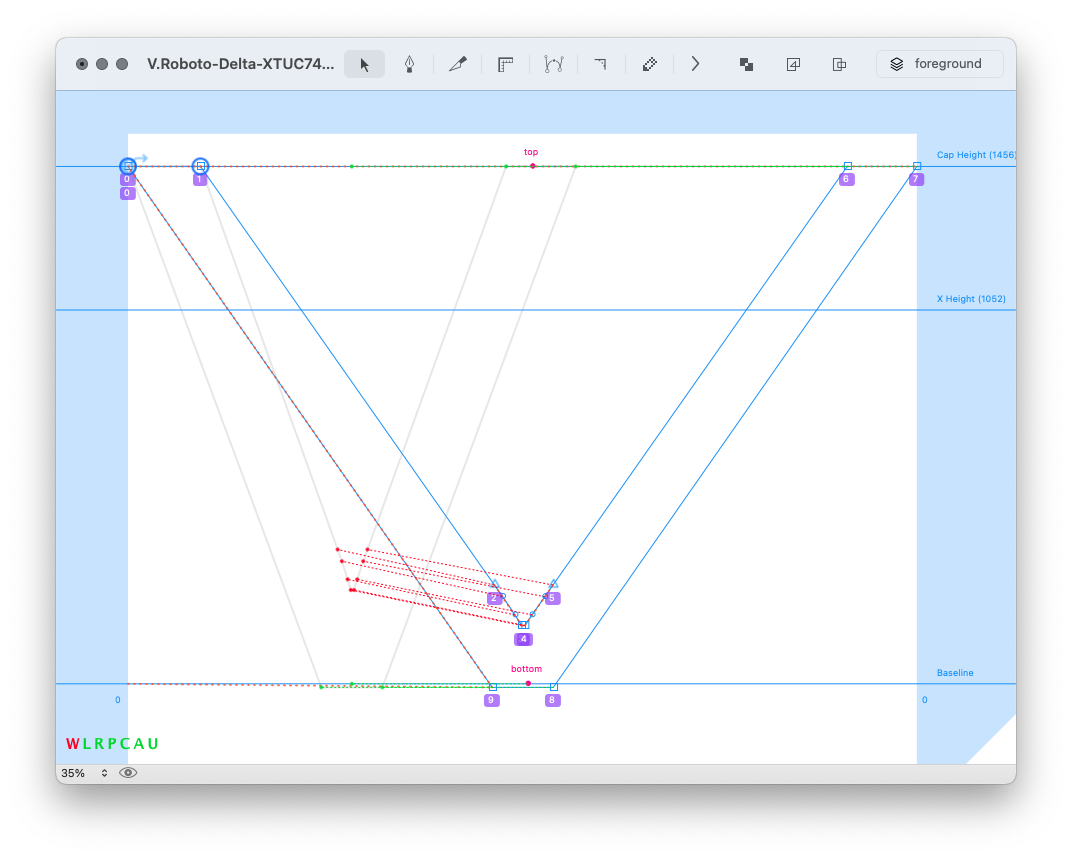Image resolution: width=1072 pixels, height=858 pixels.
Task: Select the 'top' anchor point
Action: (x=532, y=165)
